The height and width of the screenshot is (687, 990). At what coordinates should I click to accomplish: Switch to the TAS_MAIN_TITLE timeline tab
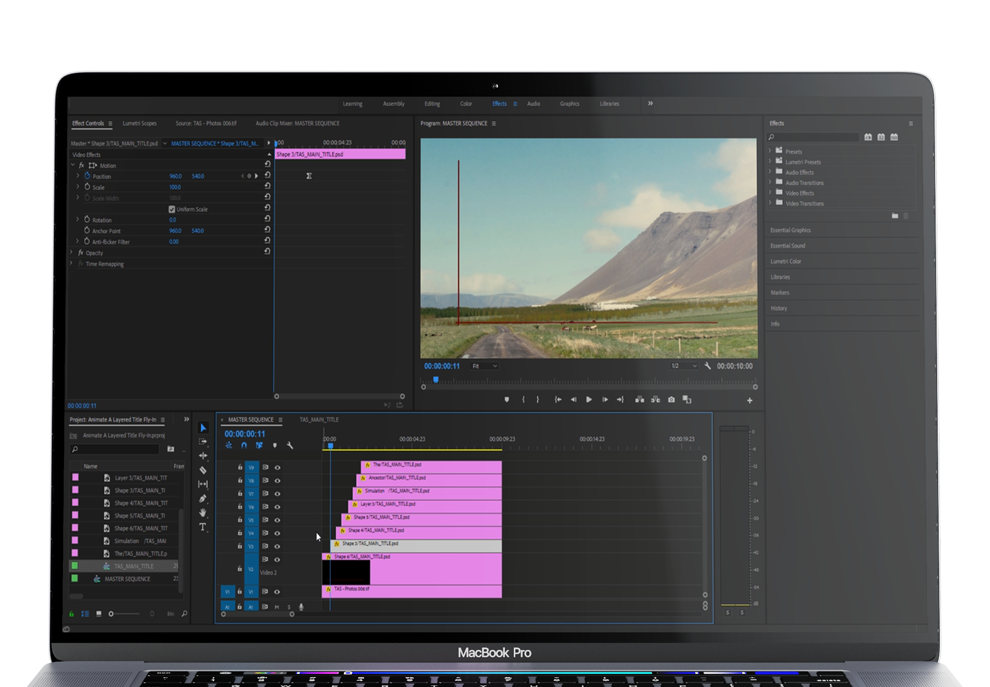(x=319, y=419)
